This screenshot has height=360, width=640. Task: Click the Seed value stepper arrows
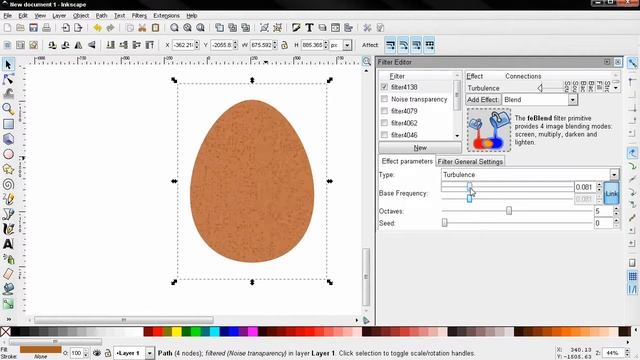[x=616, y=223]
